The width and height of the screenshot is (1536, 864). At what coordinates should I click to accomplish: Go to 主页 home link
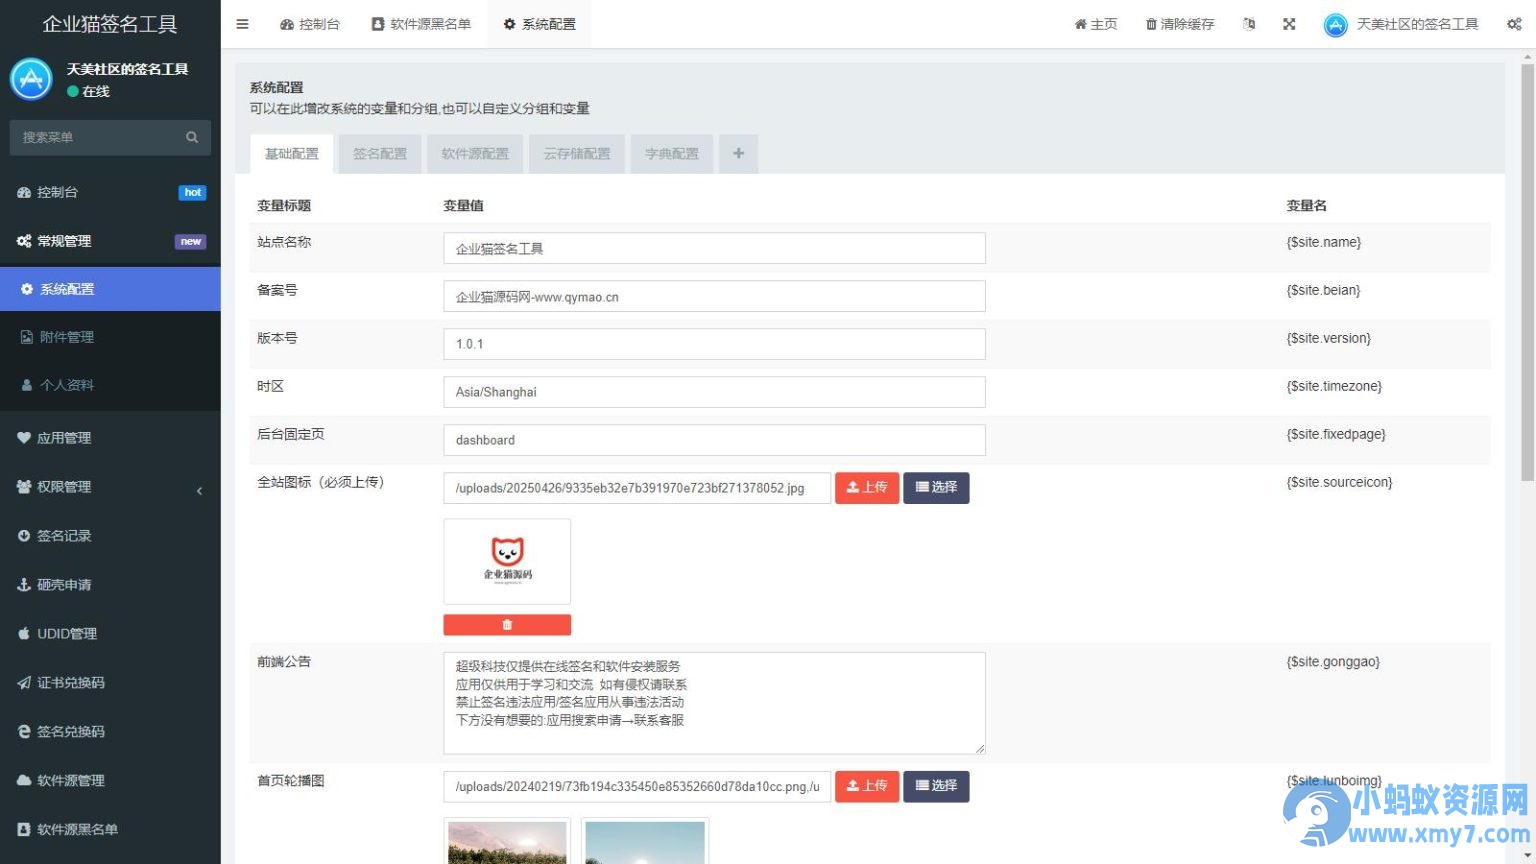(1096, 24)
